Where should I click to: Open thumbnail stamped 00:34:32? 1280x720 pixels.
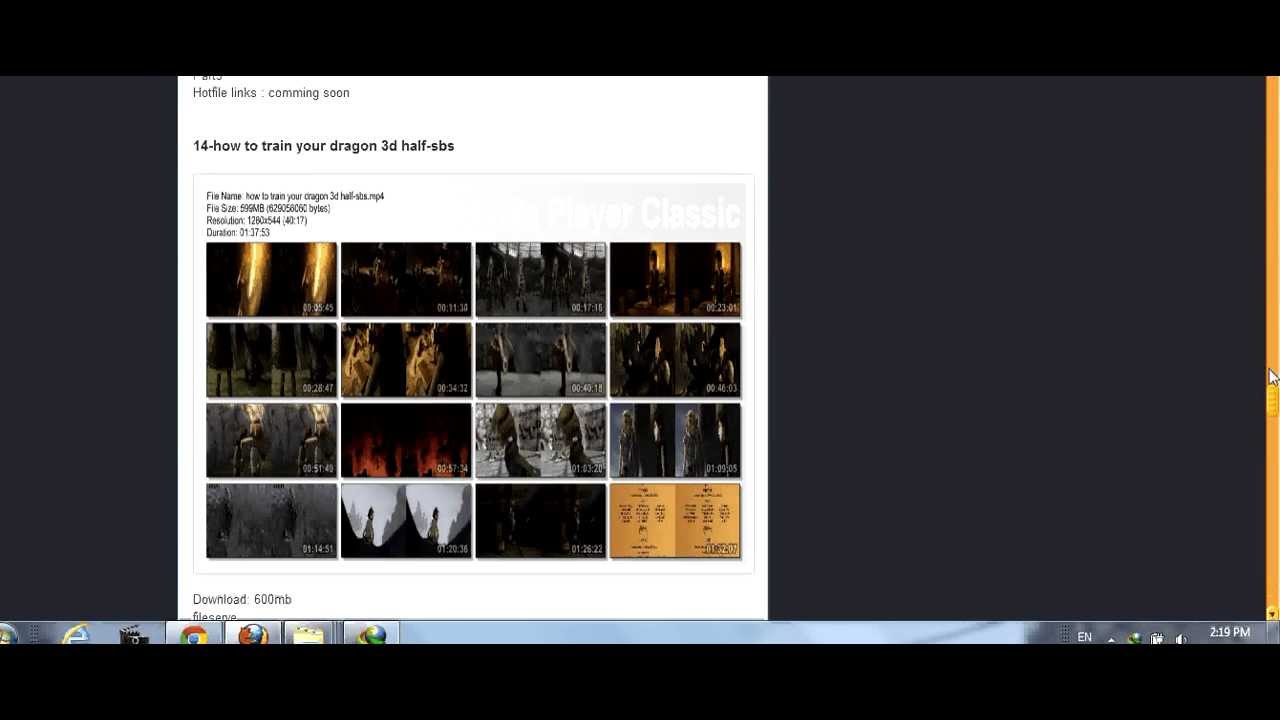[x=406, y=359]
